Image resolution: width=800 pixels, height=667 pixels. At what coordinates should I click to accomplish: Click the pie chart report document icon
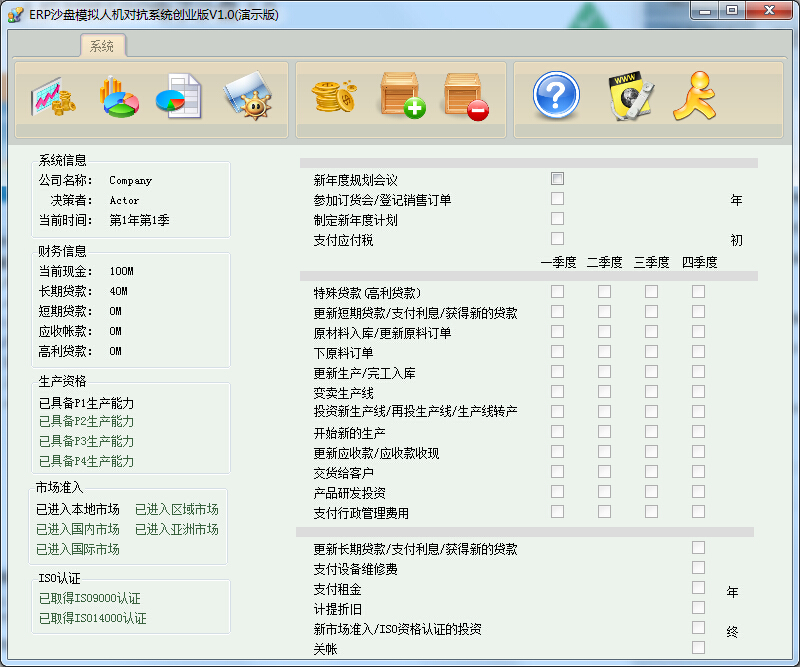pyautogui.click(x=178, y=97)
